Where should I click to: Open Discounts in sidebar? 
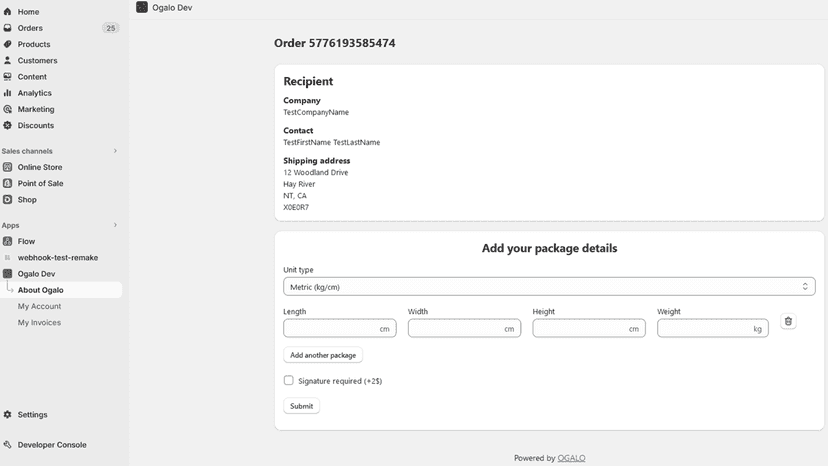point(36,125)
